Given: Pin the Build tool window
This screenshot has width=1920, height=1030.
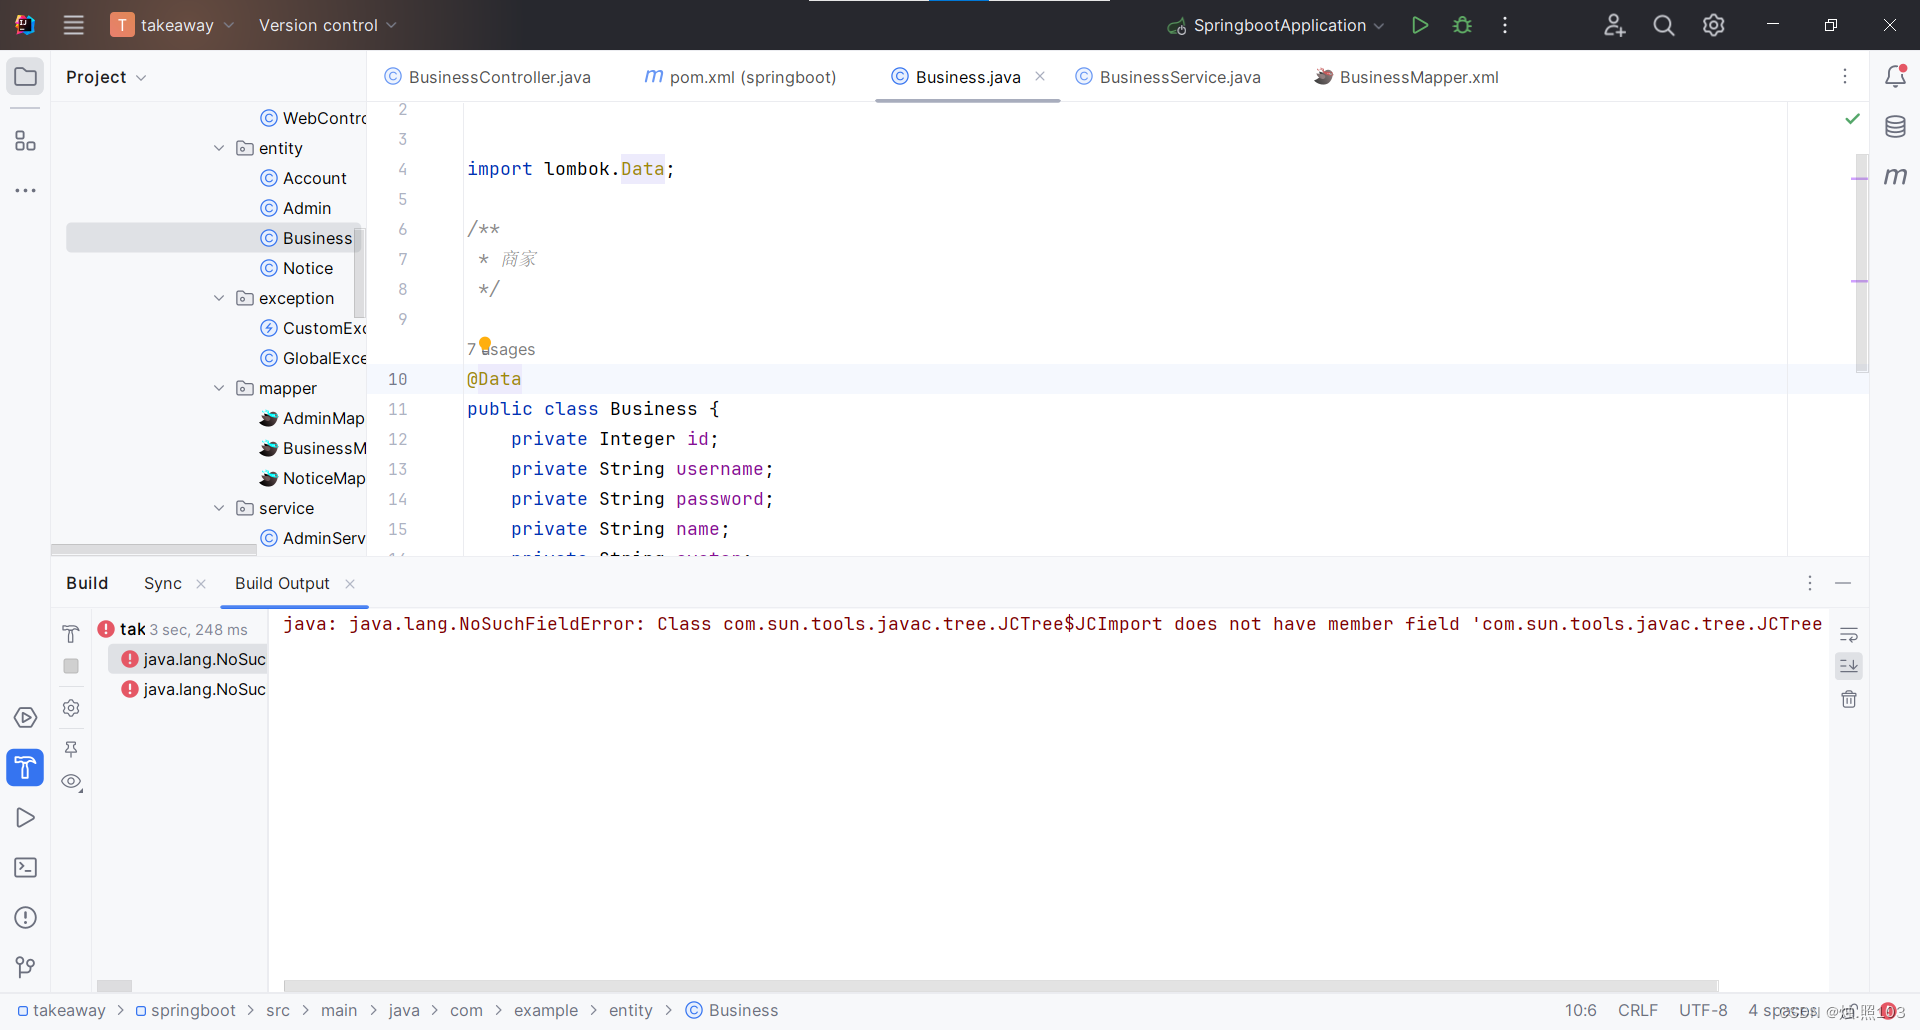Looking at the screenshot, I should [71, 748].
